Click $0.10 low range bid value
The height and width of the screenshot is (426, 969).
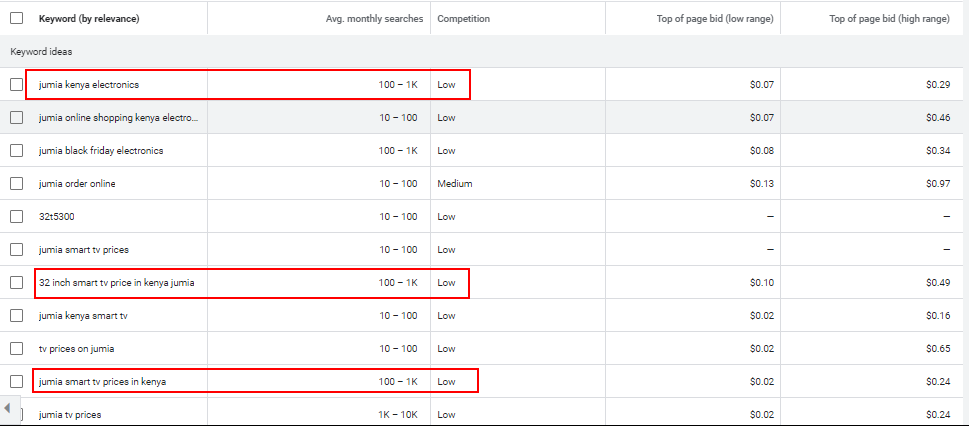762,283
